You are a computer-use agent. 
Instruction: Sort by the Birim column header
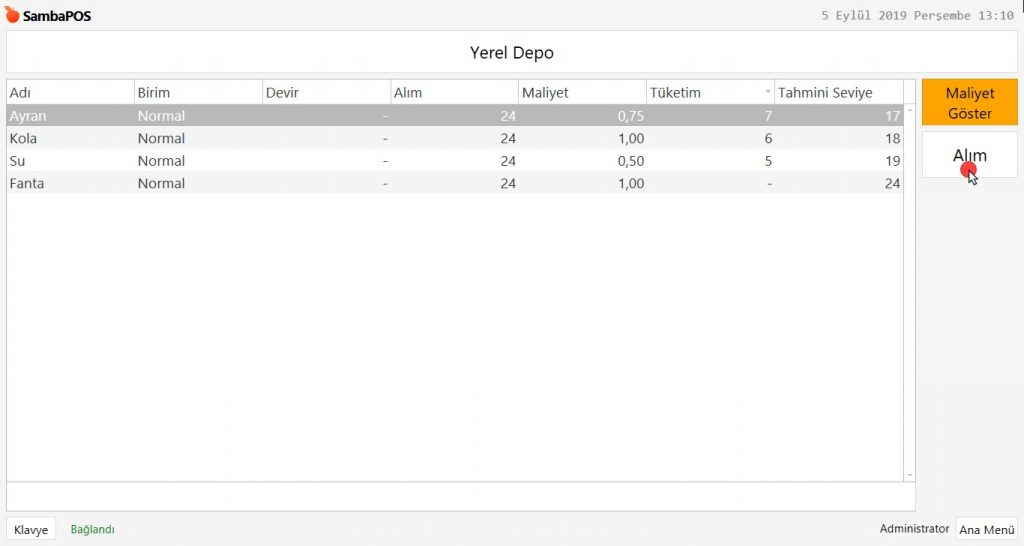(198, 93)
